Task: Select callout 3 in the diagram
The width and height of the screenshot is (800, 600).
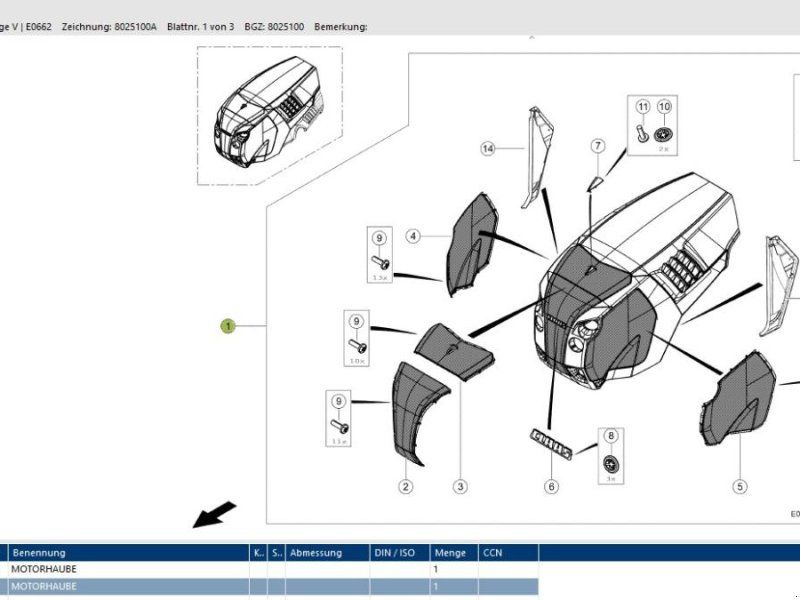Action: (x=460, y=487)
